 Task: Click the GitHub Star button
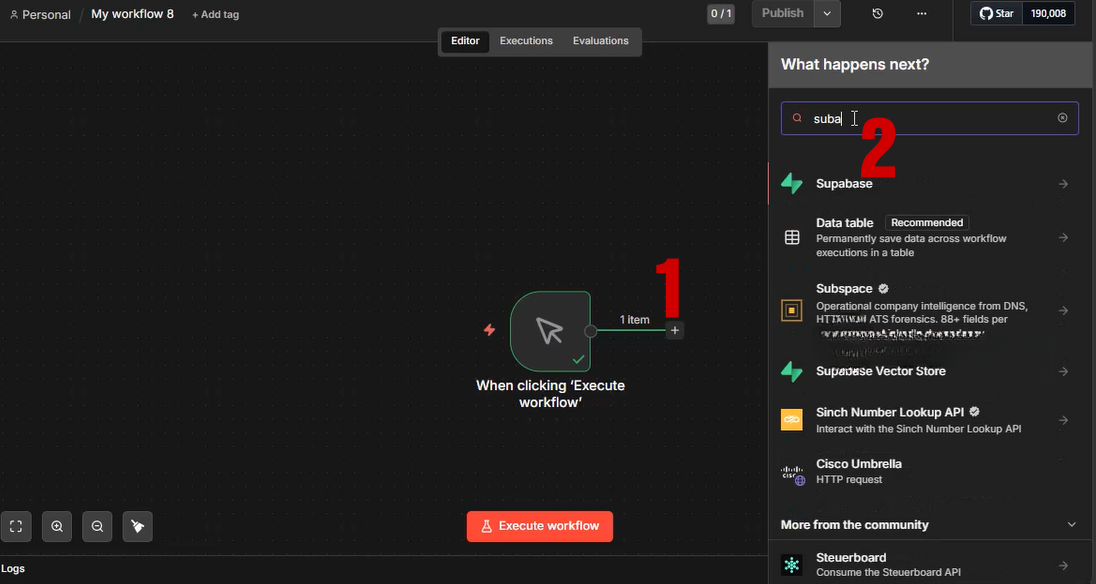[x=997, y=14]
